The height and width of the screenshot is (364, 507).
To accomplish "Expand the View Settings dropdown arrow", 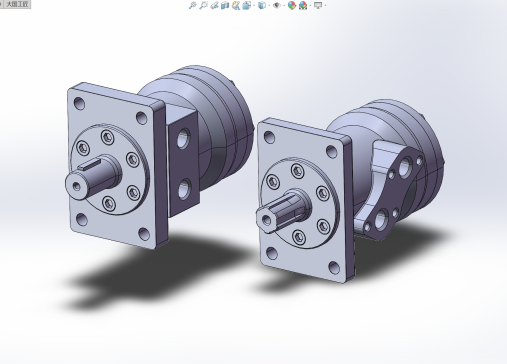I will click(x=325, y=6).
